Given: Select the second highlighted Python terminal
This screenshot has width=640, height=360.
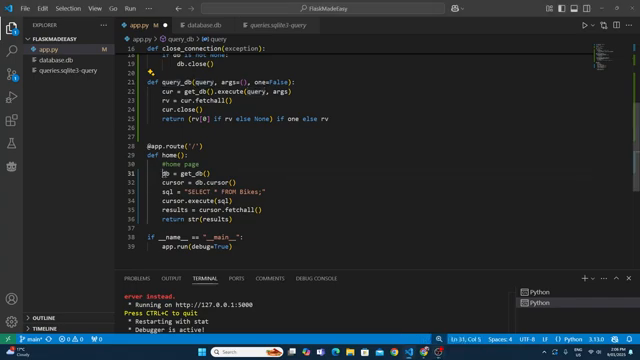Looking at the screenshot, I should pyautogui.click(x=578, y=303).
